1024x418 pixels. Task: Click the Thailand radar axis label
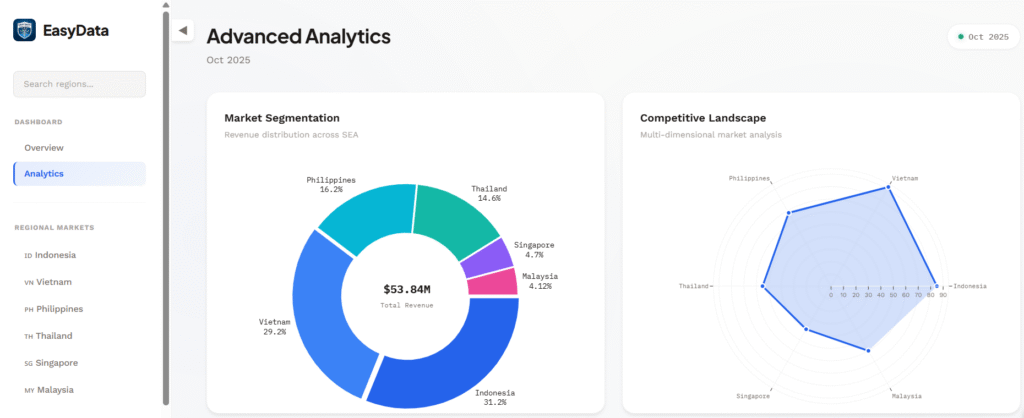(694, 286)
